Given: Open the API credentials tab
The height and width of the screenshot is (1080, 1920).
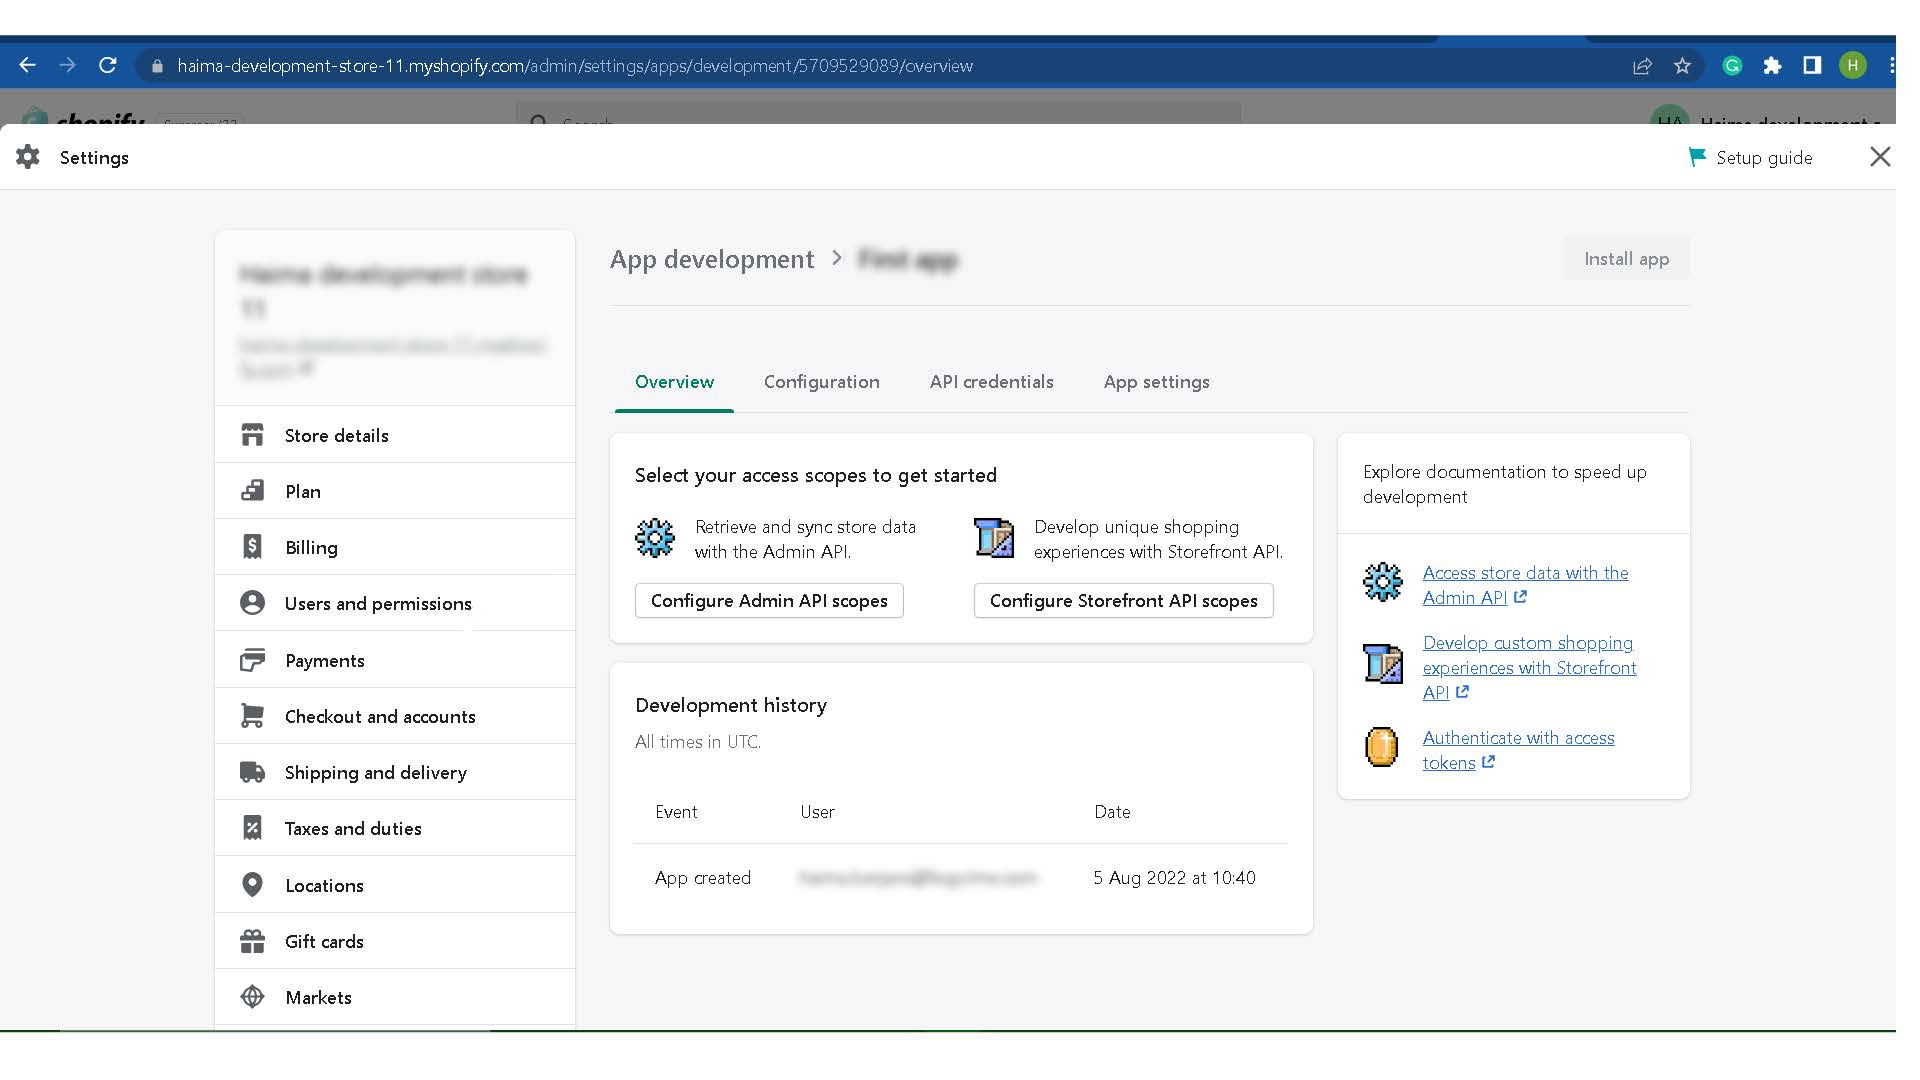Looking at the screenshot, I should pyautogui.click(x=991, y=382).
